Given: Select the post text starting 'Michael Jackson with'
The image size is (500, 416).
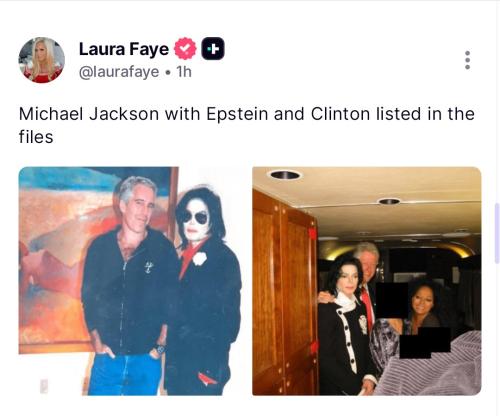Looking at the screenshot, I should [247, 125].
